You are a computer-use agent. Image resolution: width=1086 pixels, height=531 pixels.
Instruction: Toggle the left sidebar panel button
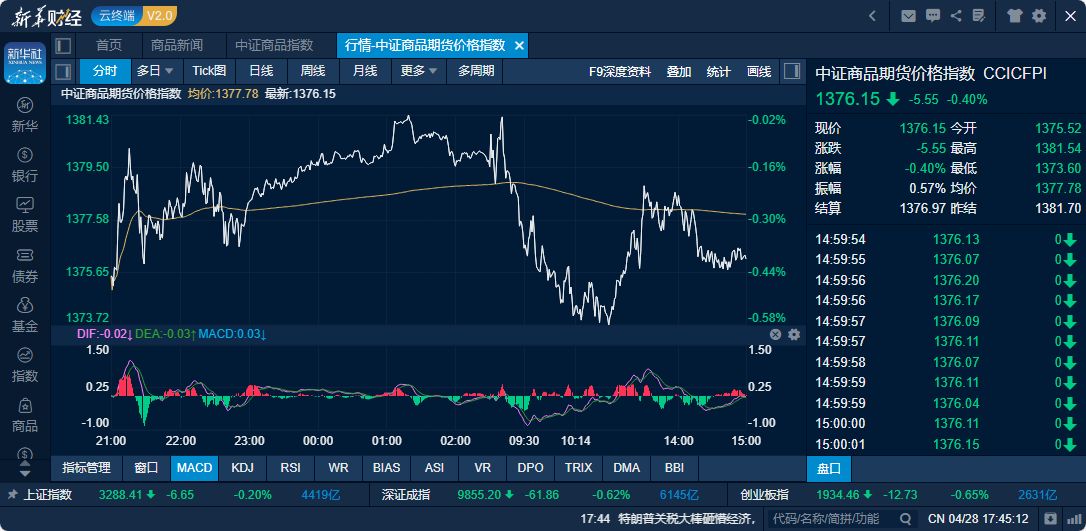63,46
